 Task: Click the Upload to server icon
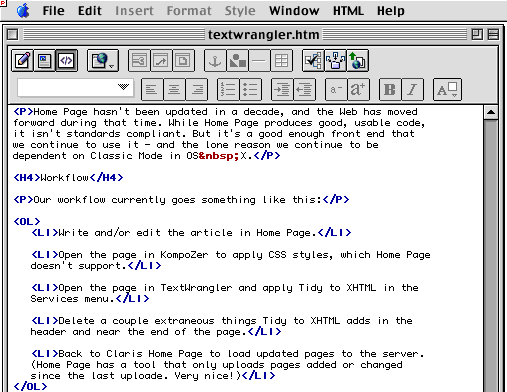click(357, 60)
